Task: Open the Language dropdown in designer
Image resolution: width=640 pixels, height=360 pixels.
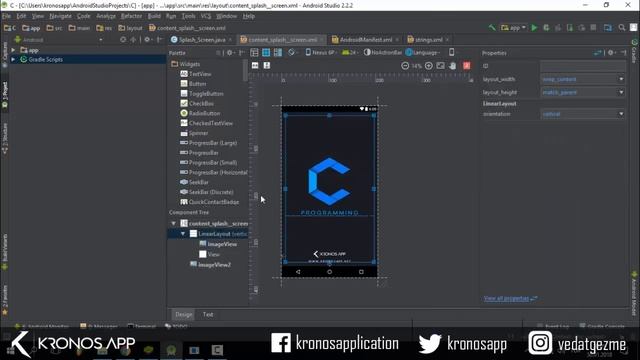Action: [423, 52]
